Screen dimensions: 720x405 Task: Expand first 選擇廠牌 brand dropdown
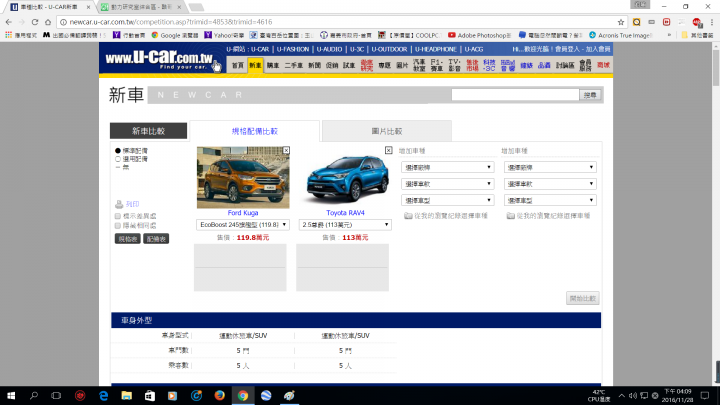(446, 167)
